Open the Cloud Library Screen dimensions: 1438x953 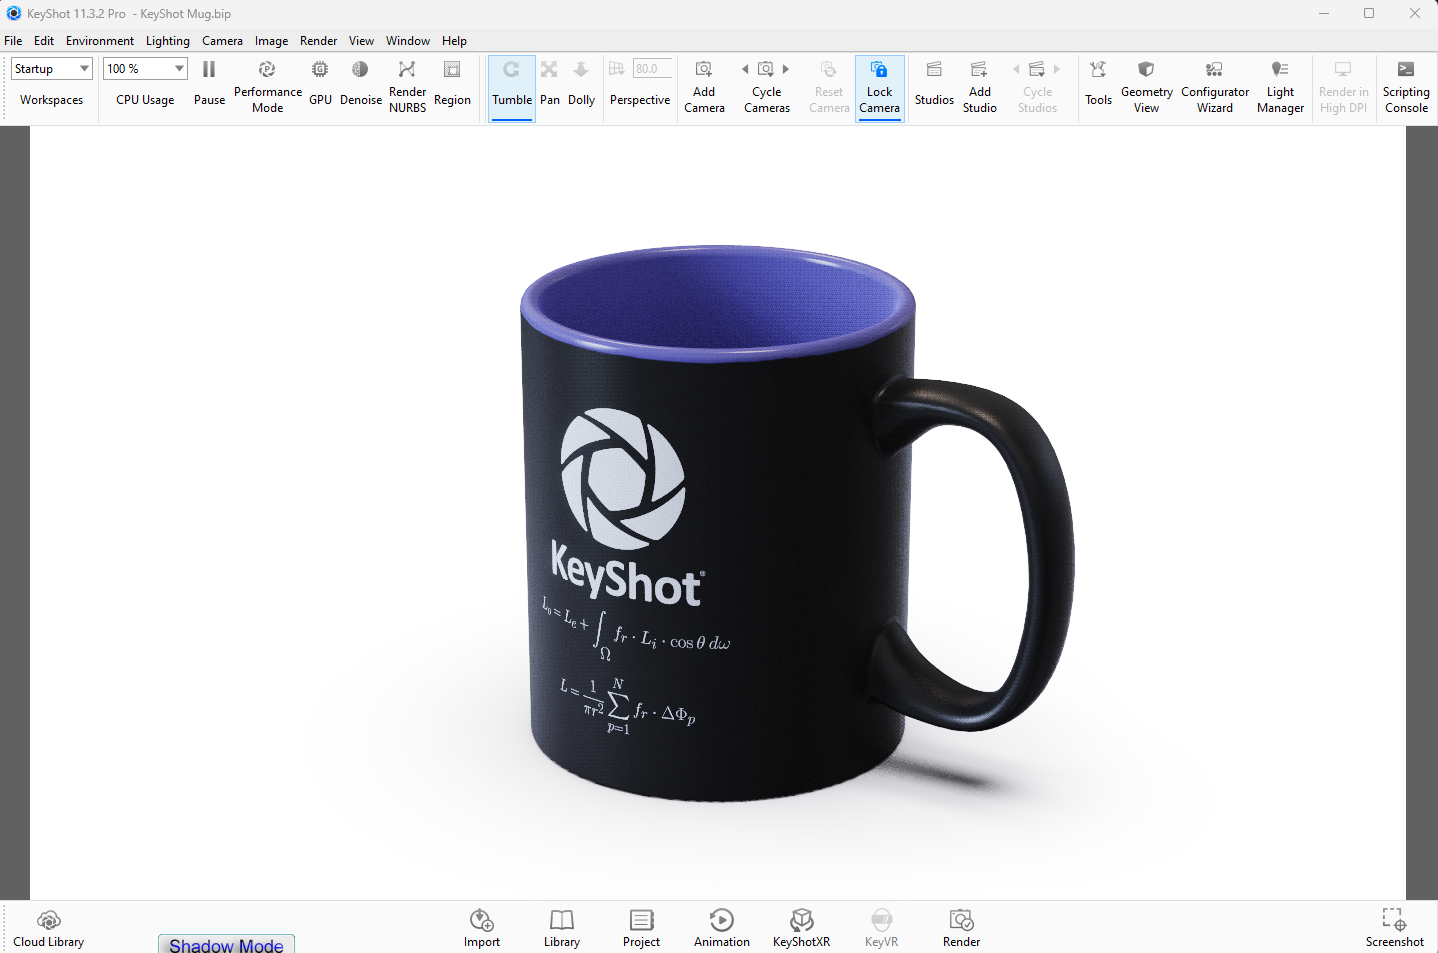pyautogui.click(x=49, y=928)
